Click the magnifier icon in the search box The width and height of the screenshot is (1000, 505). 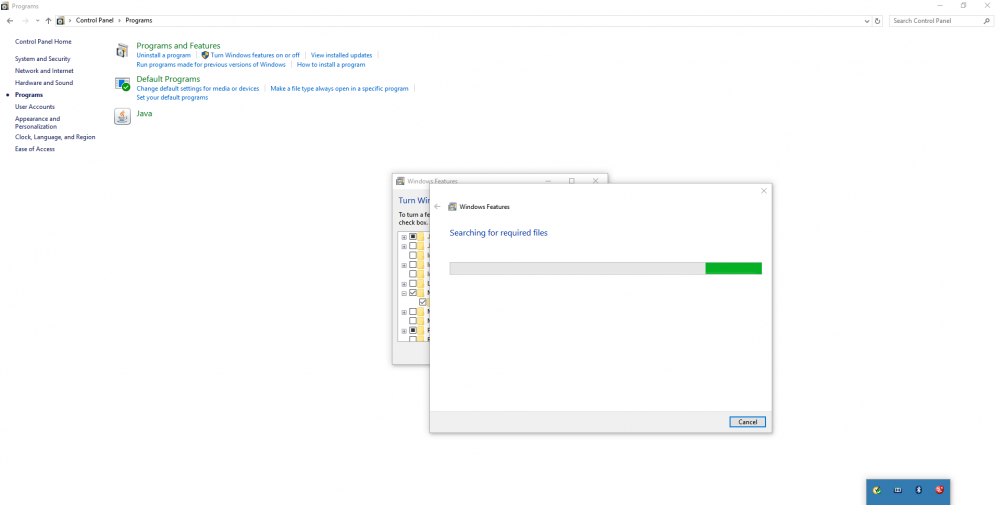(x=987, y=20)
